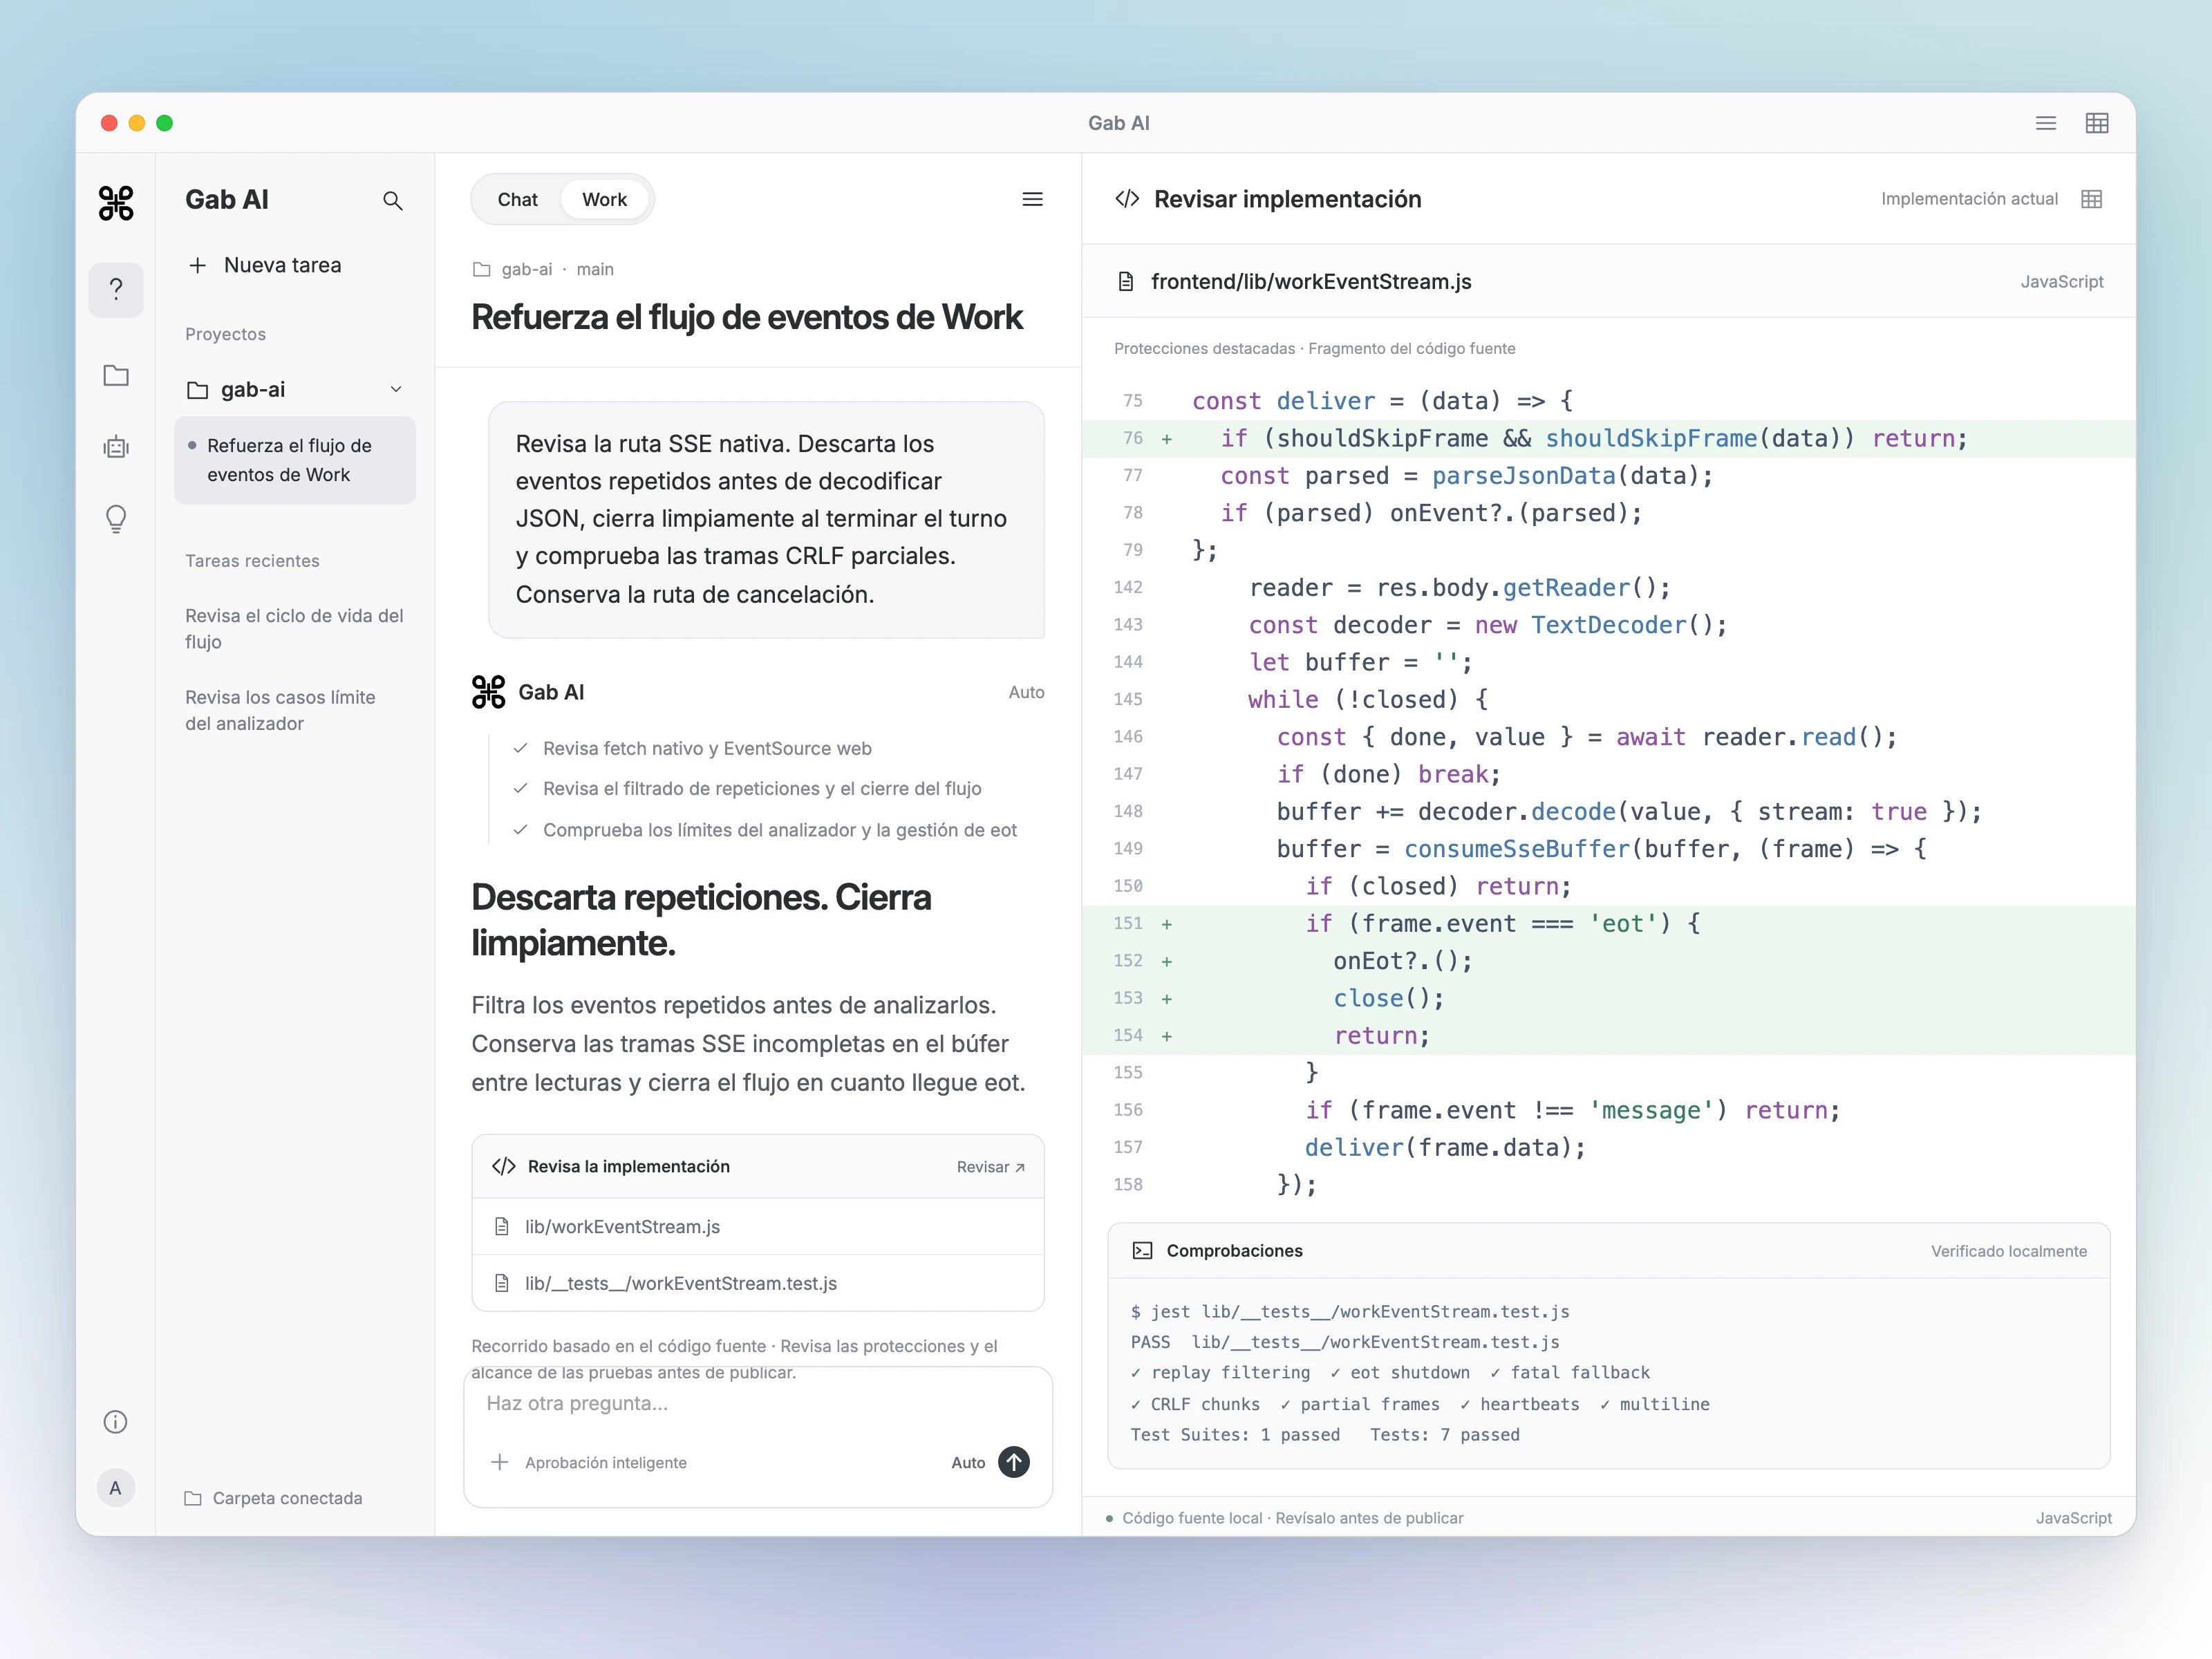Open the hamburger menu in chat header
The height and width of the screenshot is (1659, 2212).
(x=1033, y=199)
